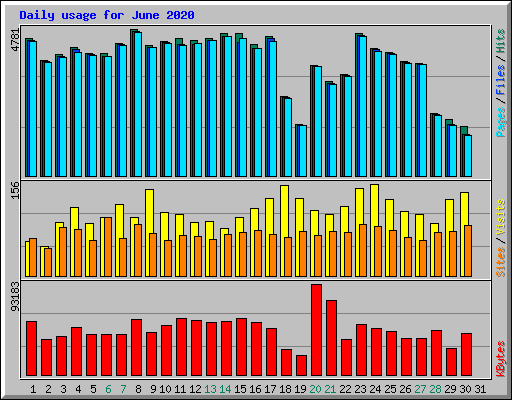This screenshot has width=512, height=400.
Task: Click the cyan pages bar for day 8
Action: (138, 104)
